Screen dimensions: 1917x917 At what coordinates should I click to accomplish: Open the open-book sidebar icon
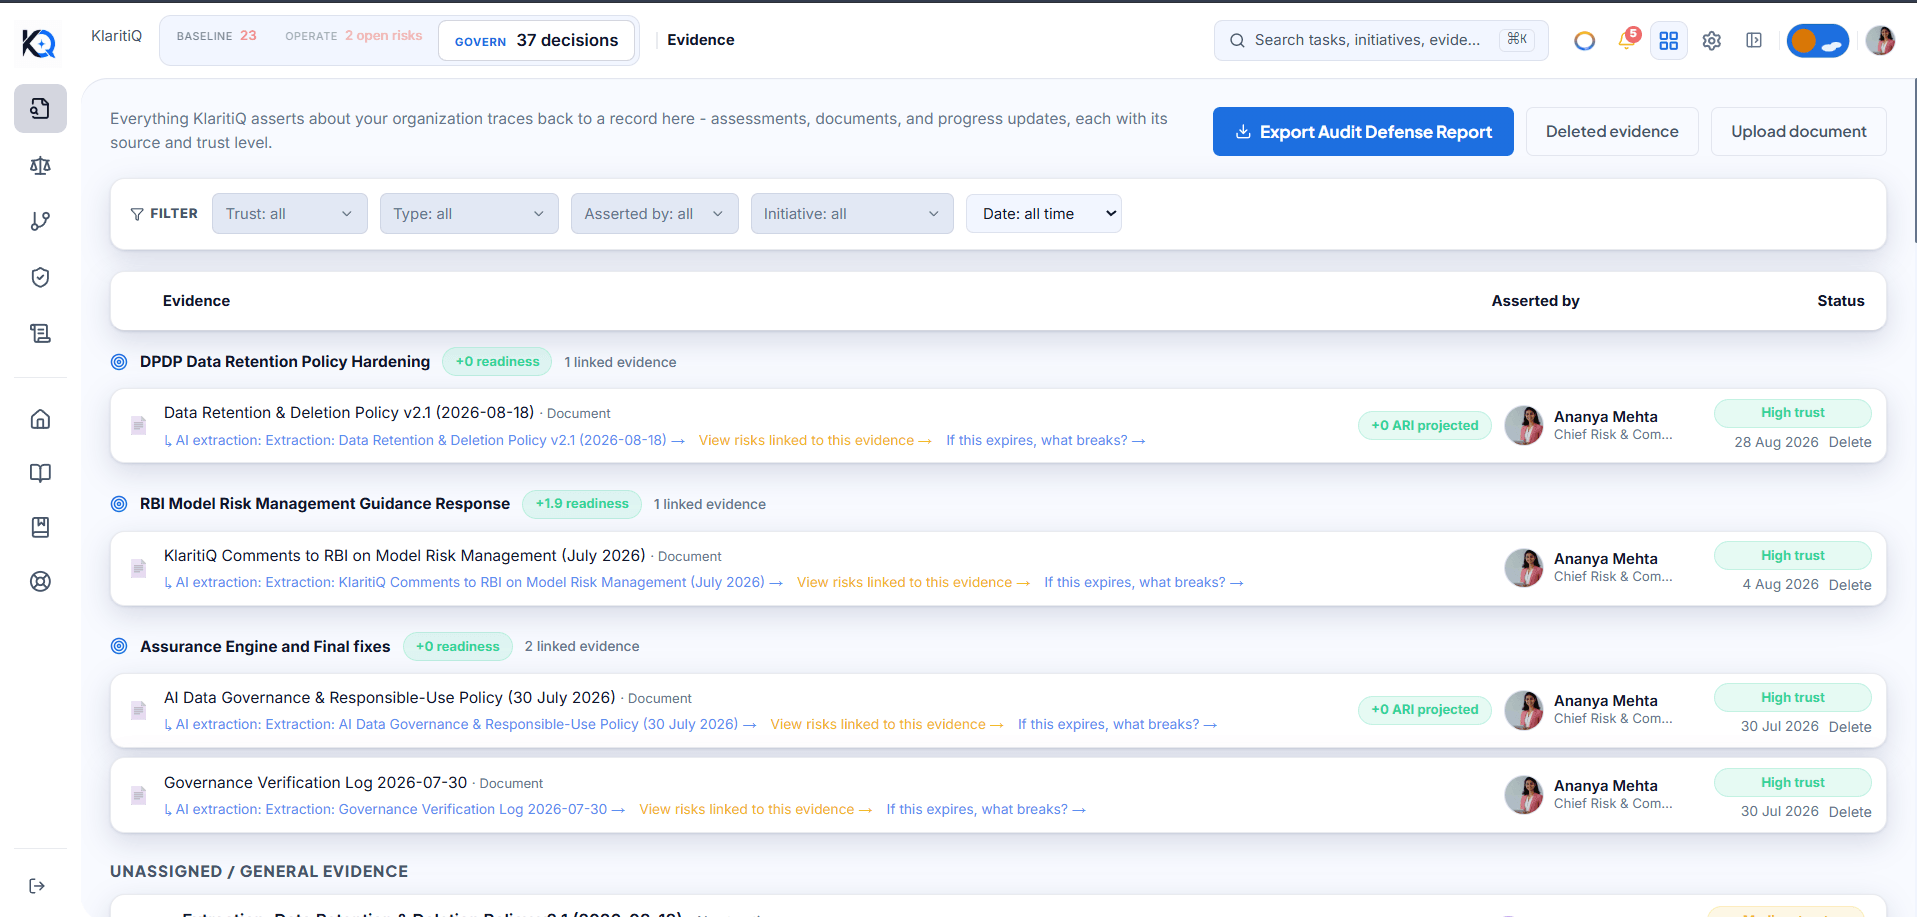click(x=40, y=473)
